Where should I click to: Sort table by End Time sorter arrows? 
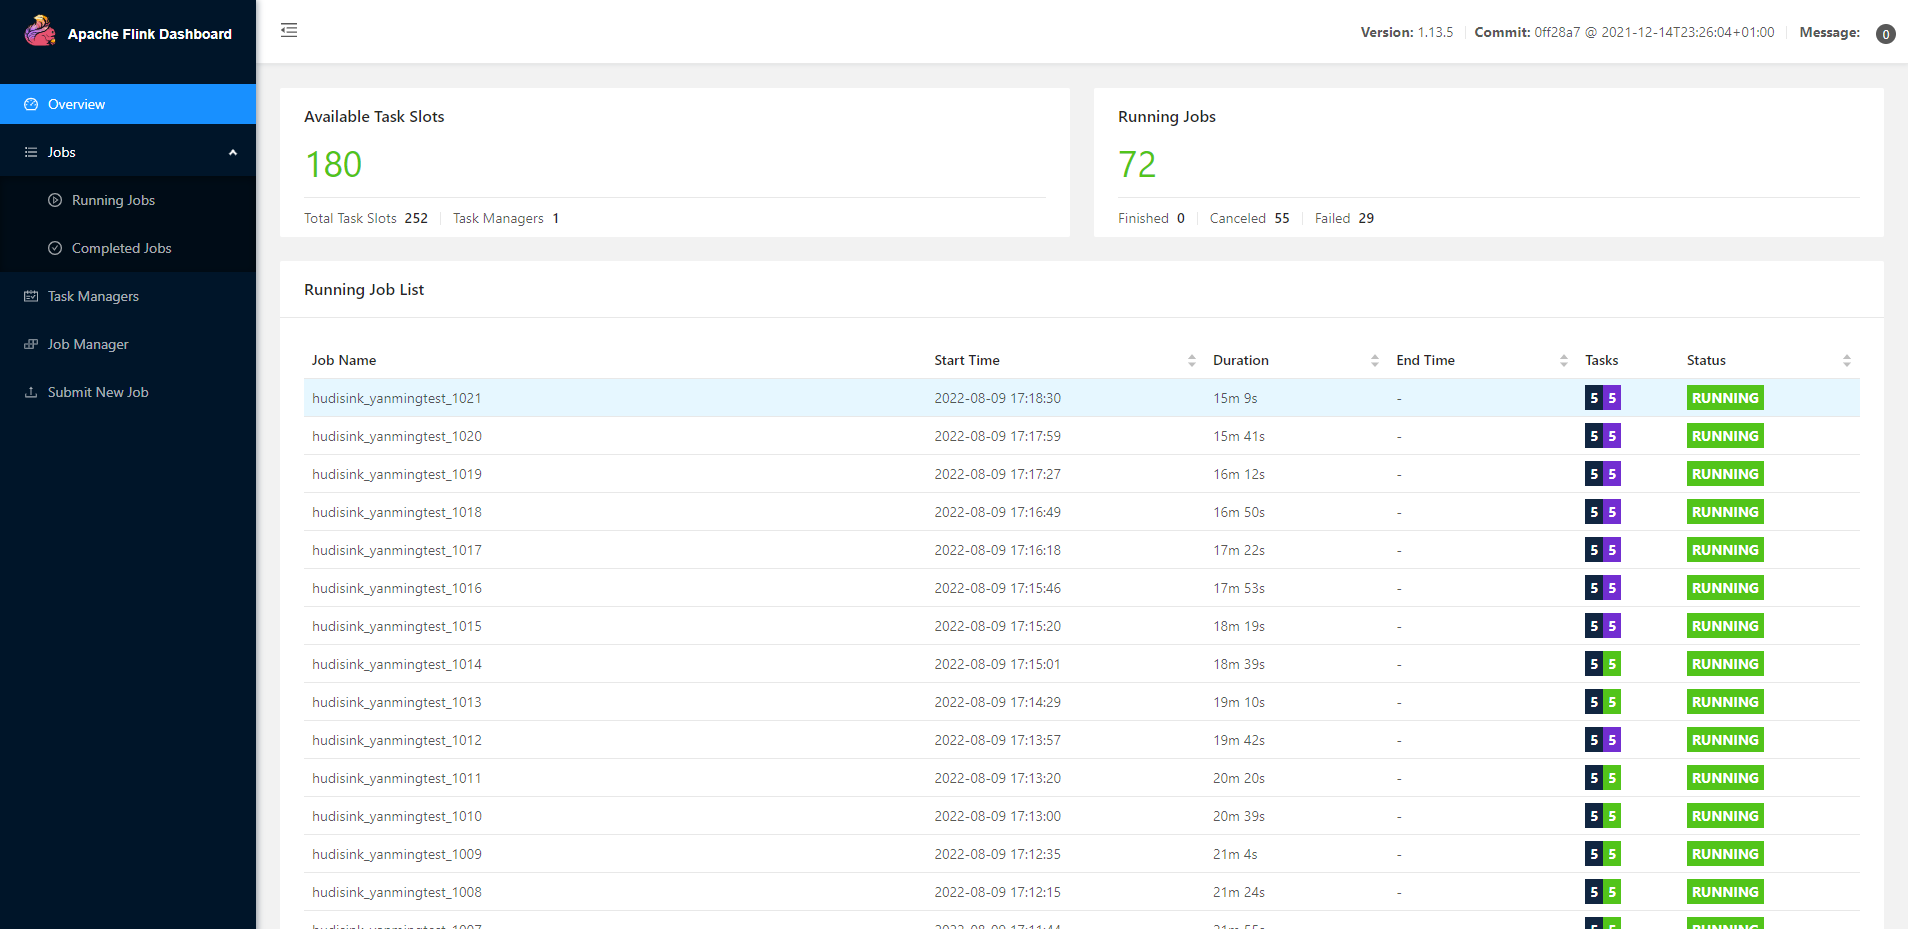coord(1564,361)
